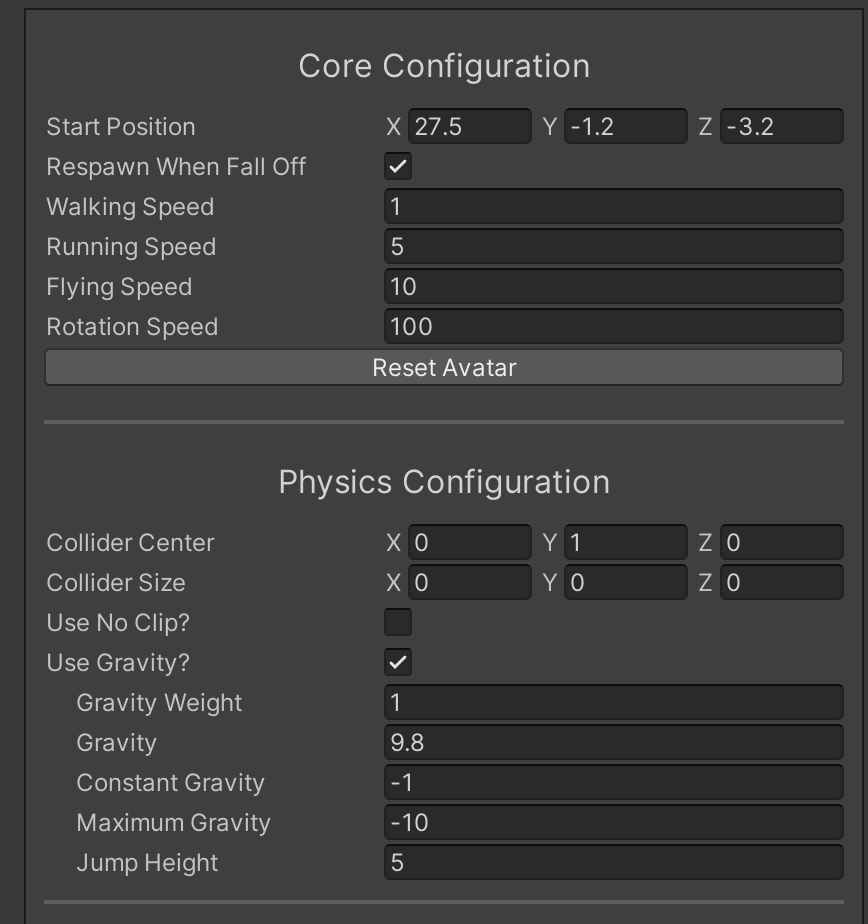Click the Collider Size X field
Screen dimensions: 868x924
point(469,583)
